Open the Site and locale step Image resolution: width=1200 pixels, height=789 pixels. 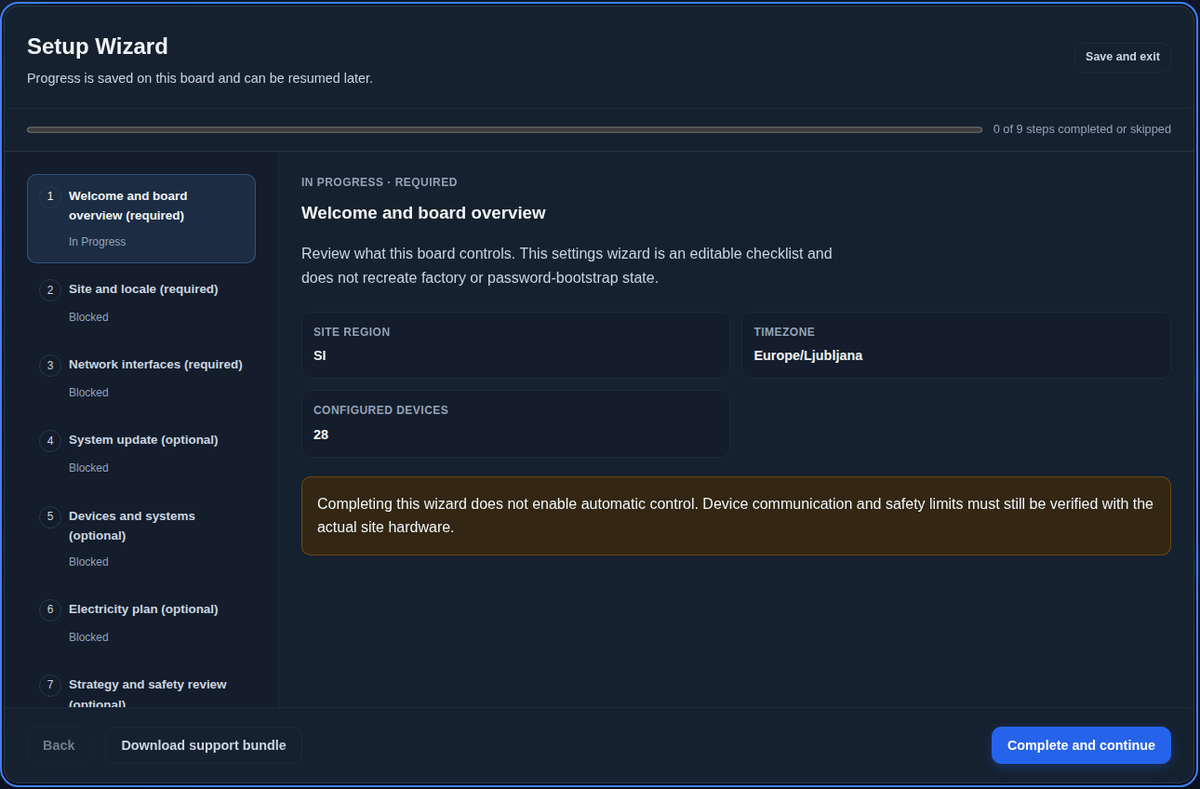click(141, 302)
